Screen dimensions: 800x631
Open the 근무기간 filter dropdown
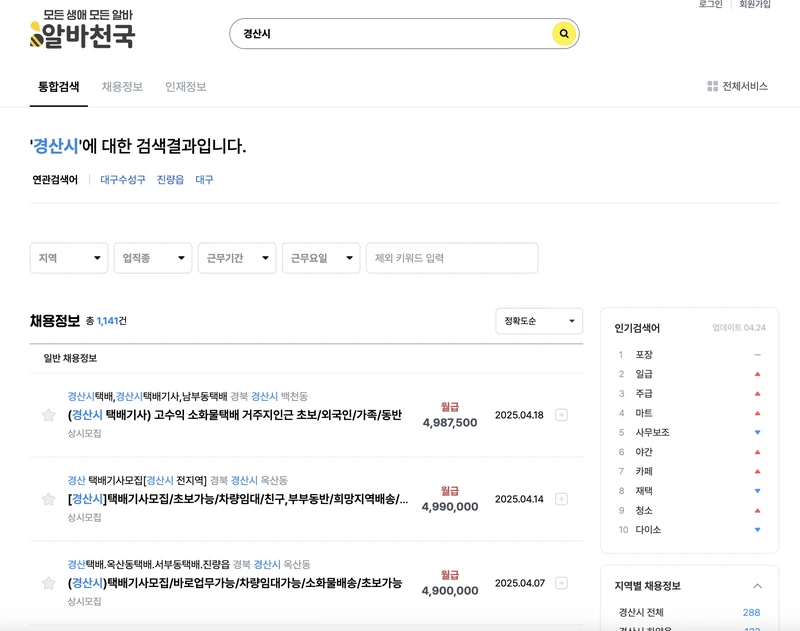coord(237,258)
